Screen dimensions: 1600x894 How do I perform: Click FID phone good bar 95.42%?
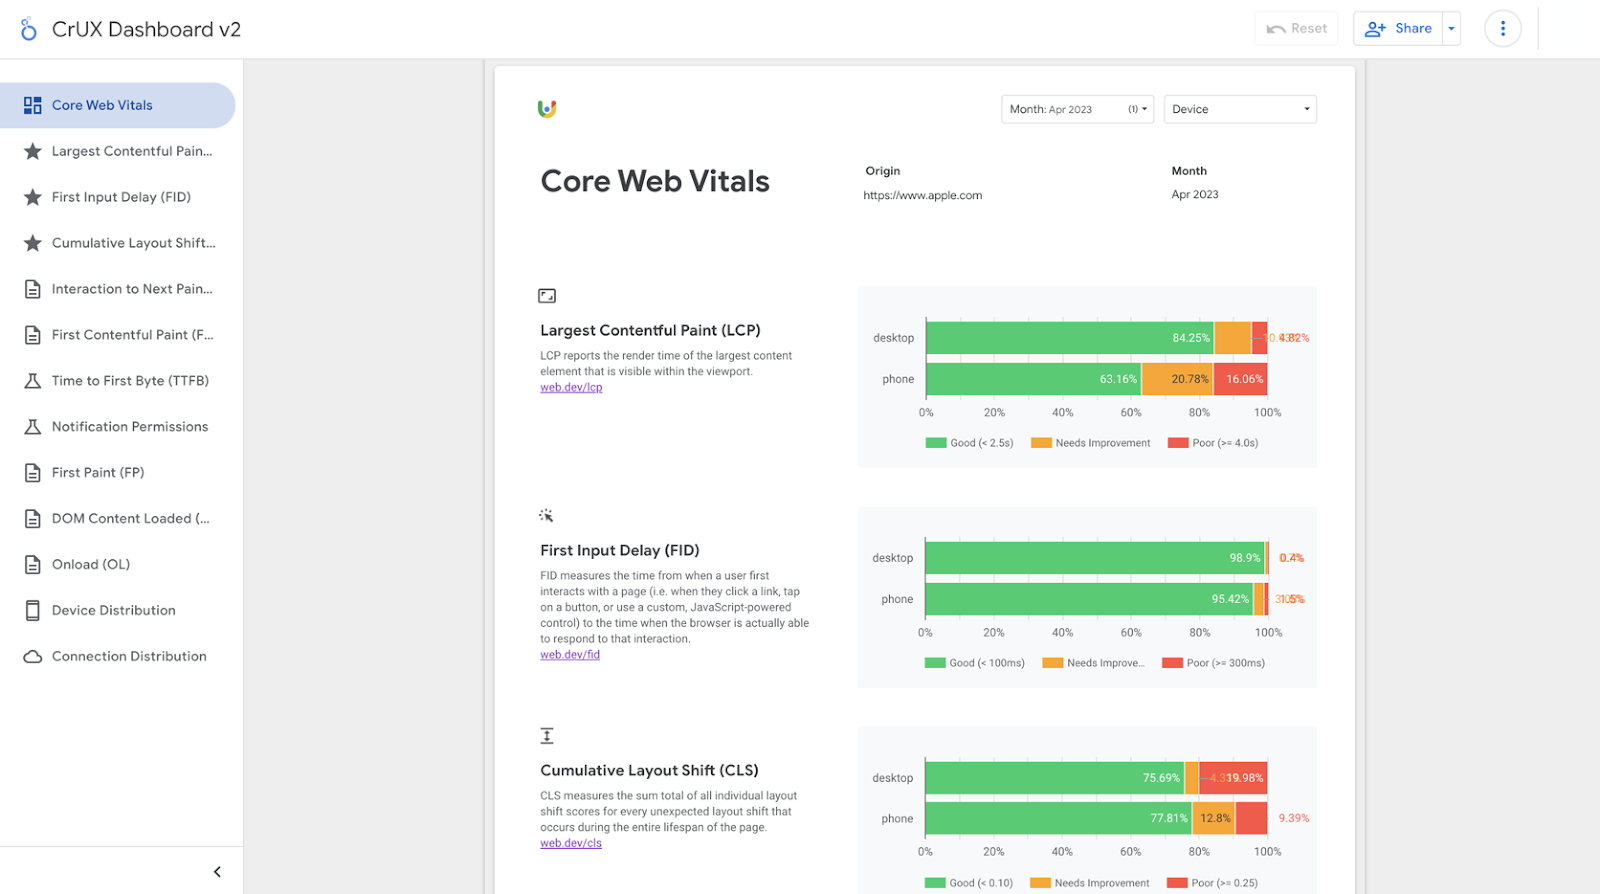tap(1090, 599)
